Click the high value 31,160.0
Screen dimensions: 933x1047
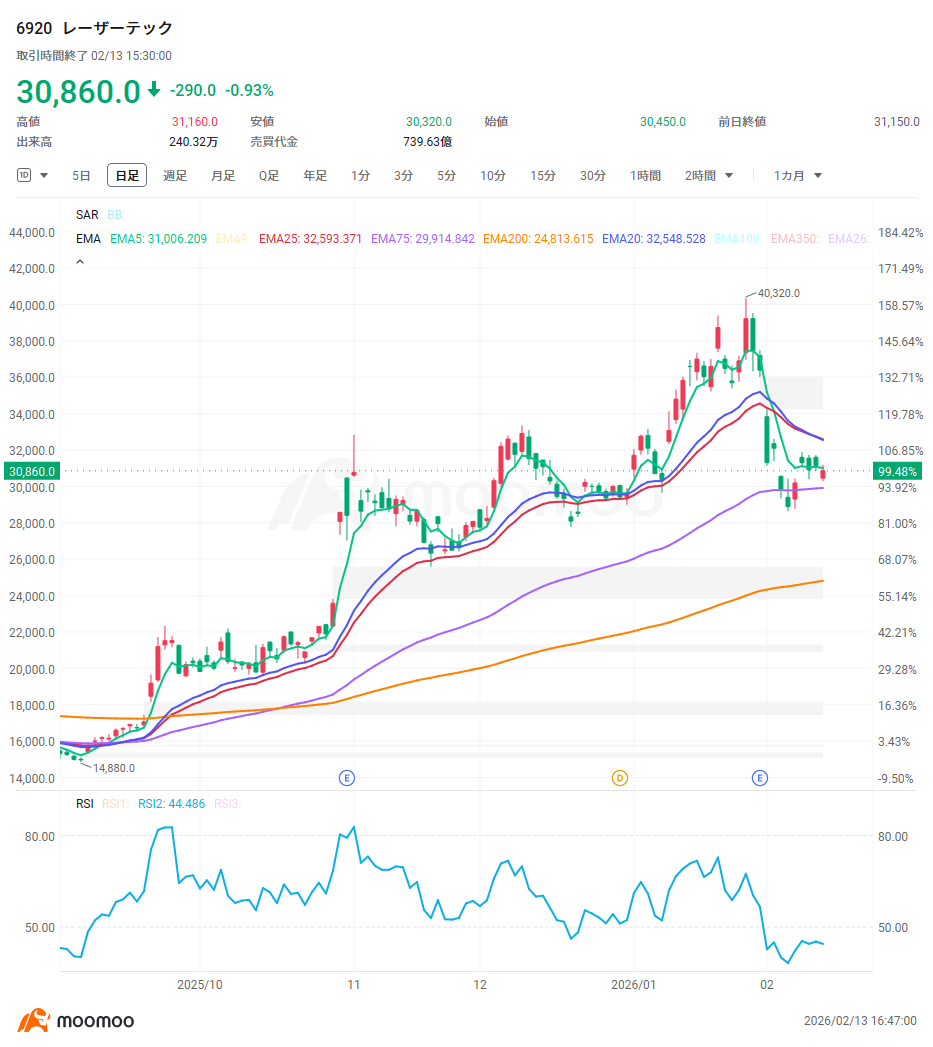pos(194,122)
